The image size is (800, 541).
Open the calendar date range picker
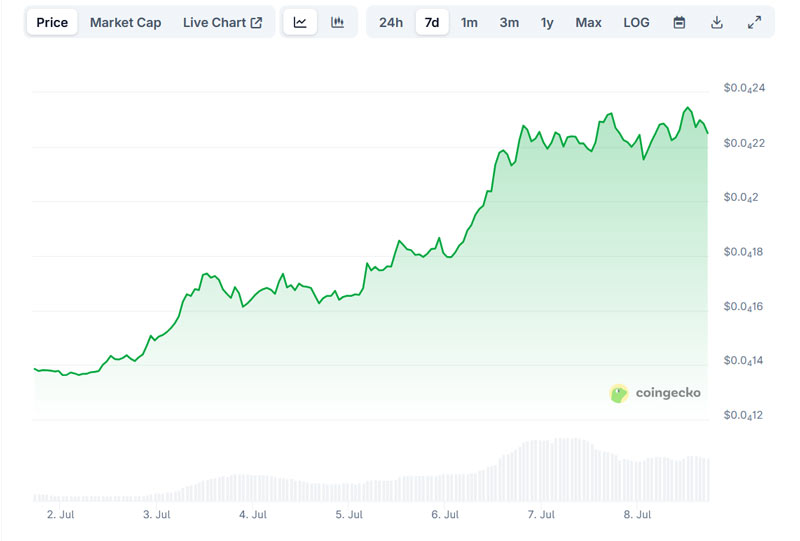click(x=679, y=22)
